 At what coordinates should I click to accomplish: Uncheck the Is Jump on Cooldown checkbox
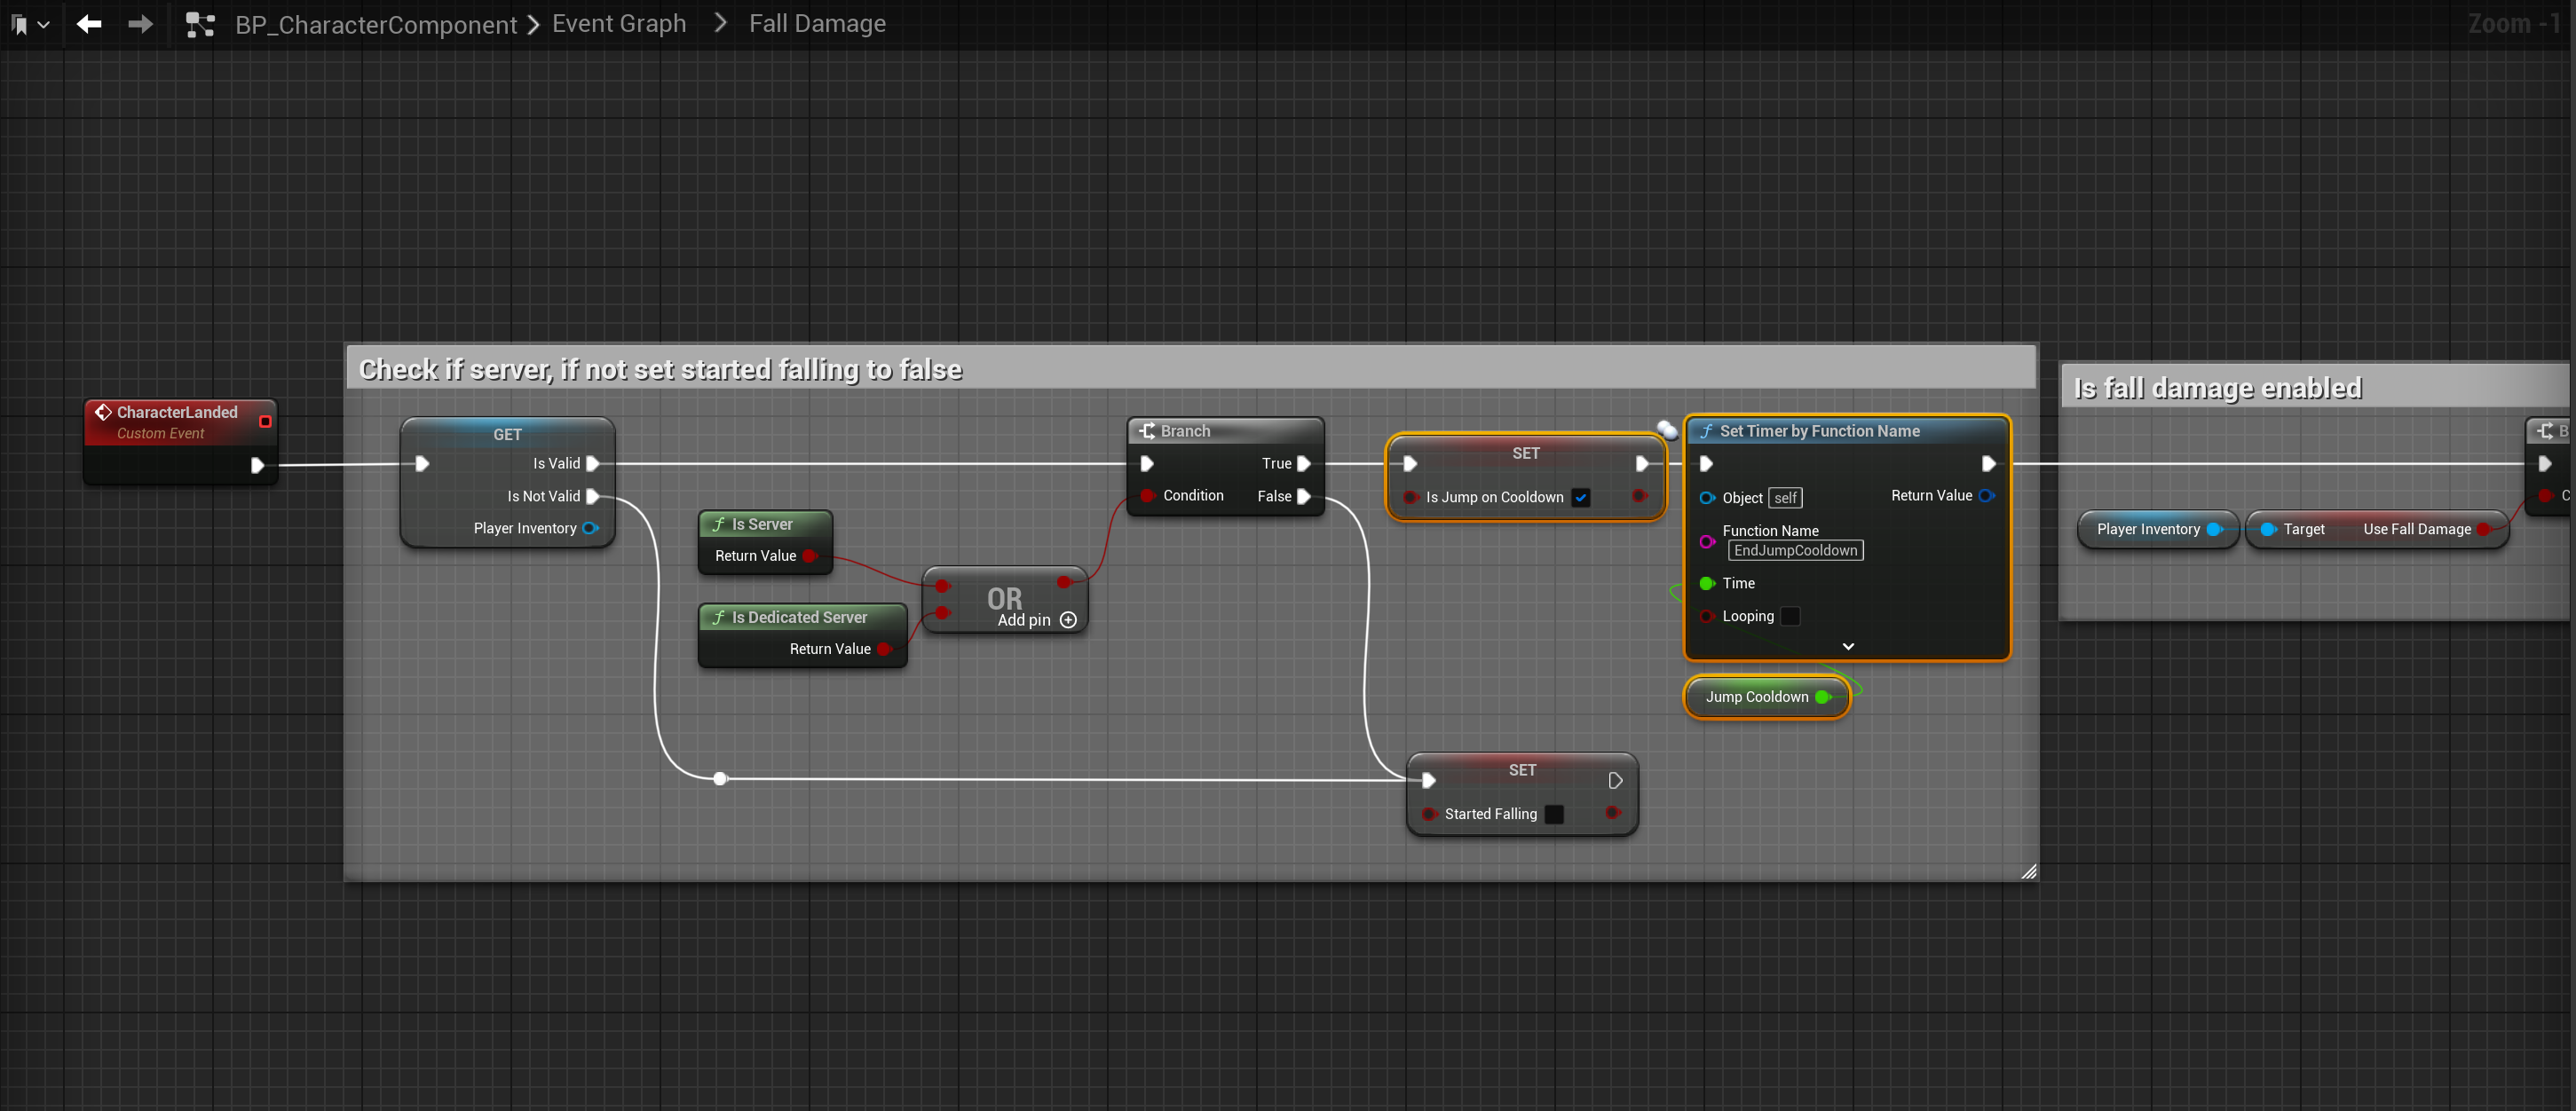click(x=1581, y=497)
